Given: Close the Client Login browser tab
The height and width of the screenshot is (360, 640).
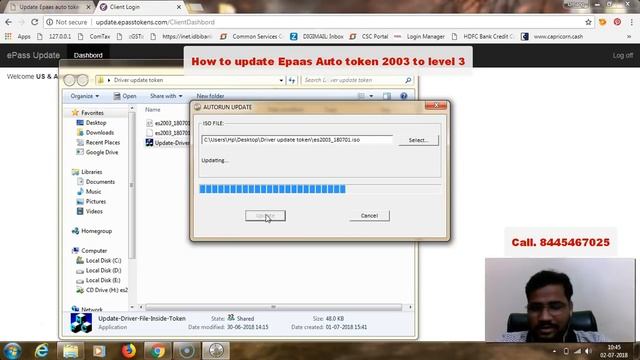Looking at the screenshot, I should [179, 7].
